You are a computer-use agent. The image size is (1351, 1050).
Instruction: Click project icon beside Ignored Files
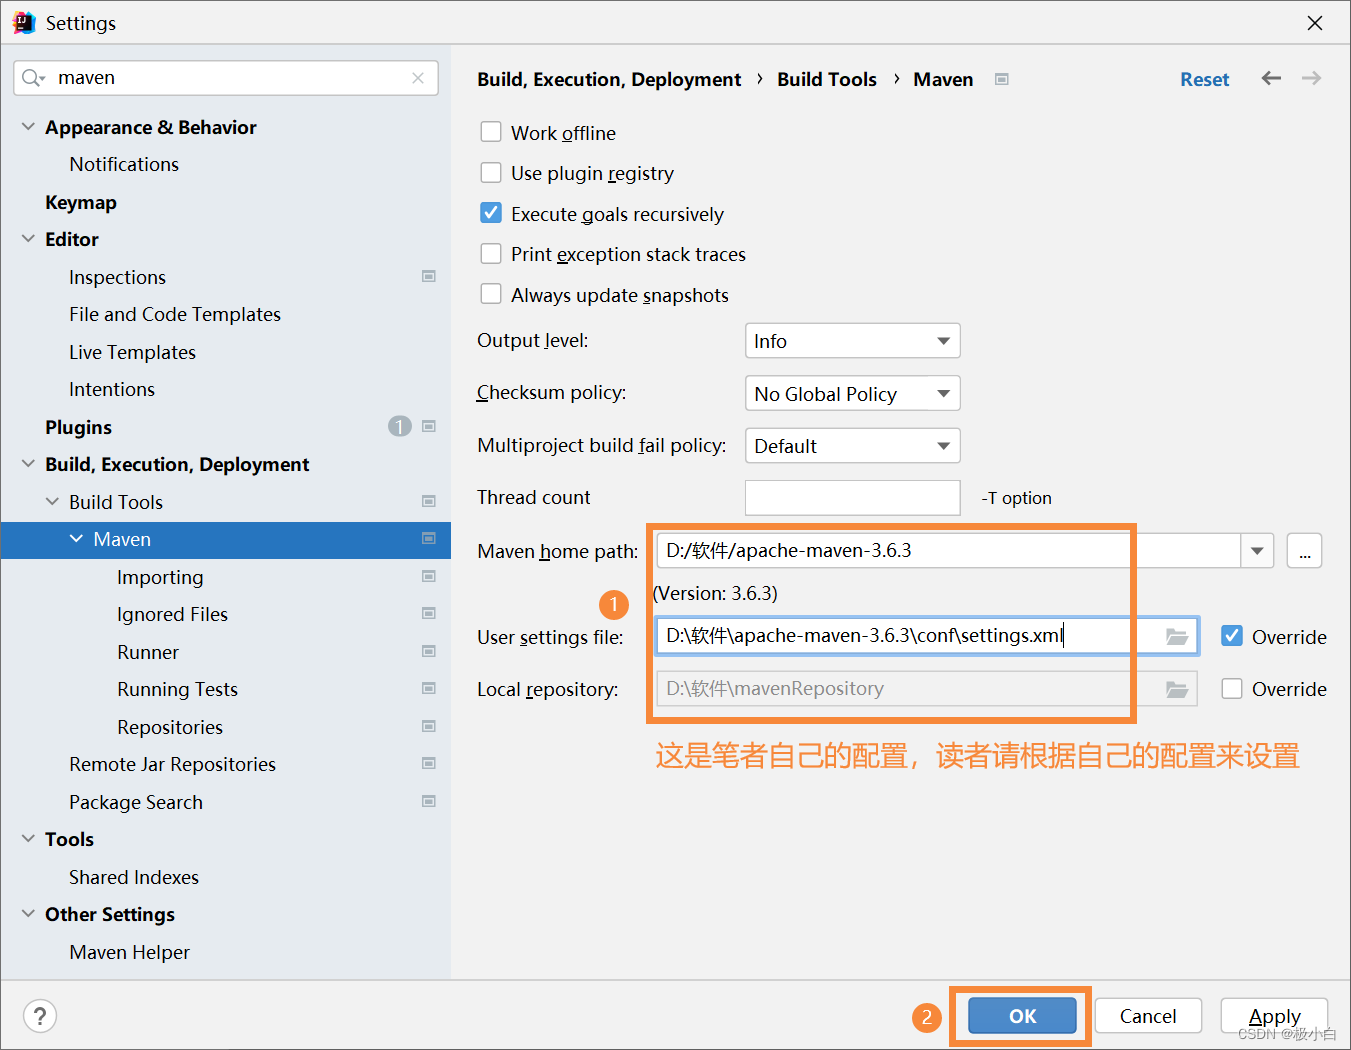429,613
